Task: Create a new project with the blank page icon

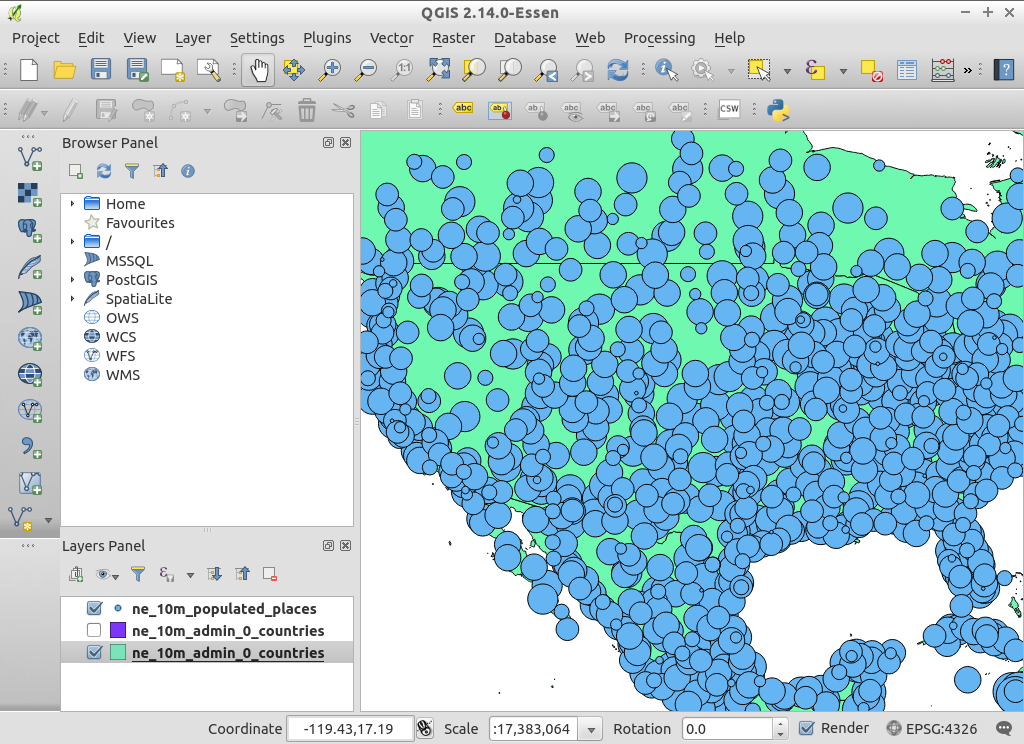Action: [x=29, y=69]
